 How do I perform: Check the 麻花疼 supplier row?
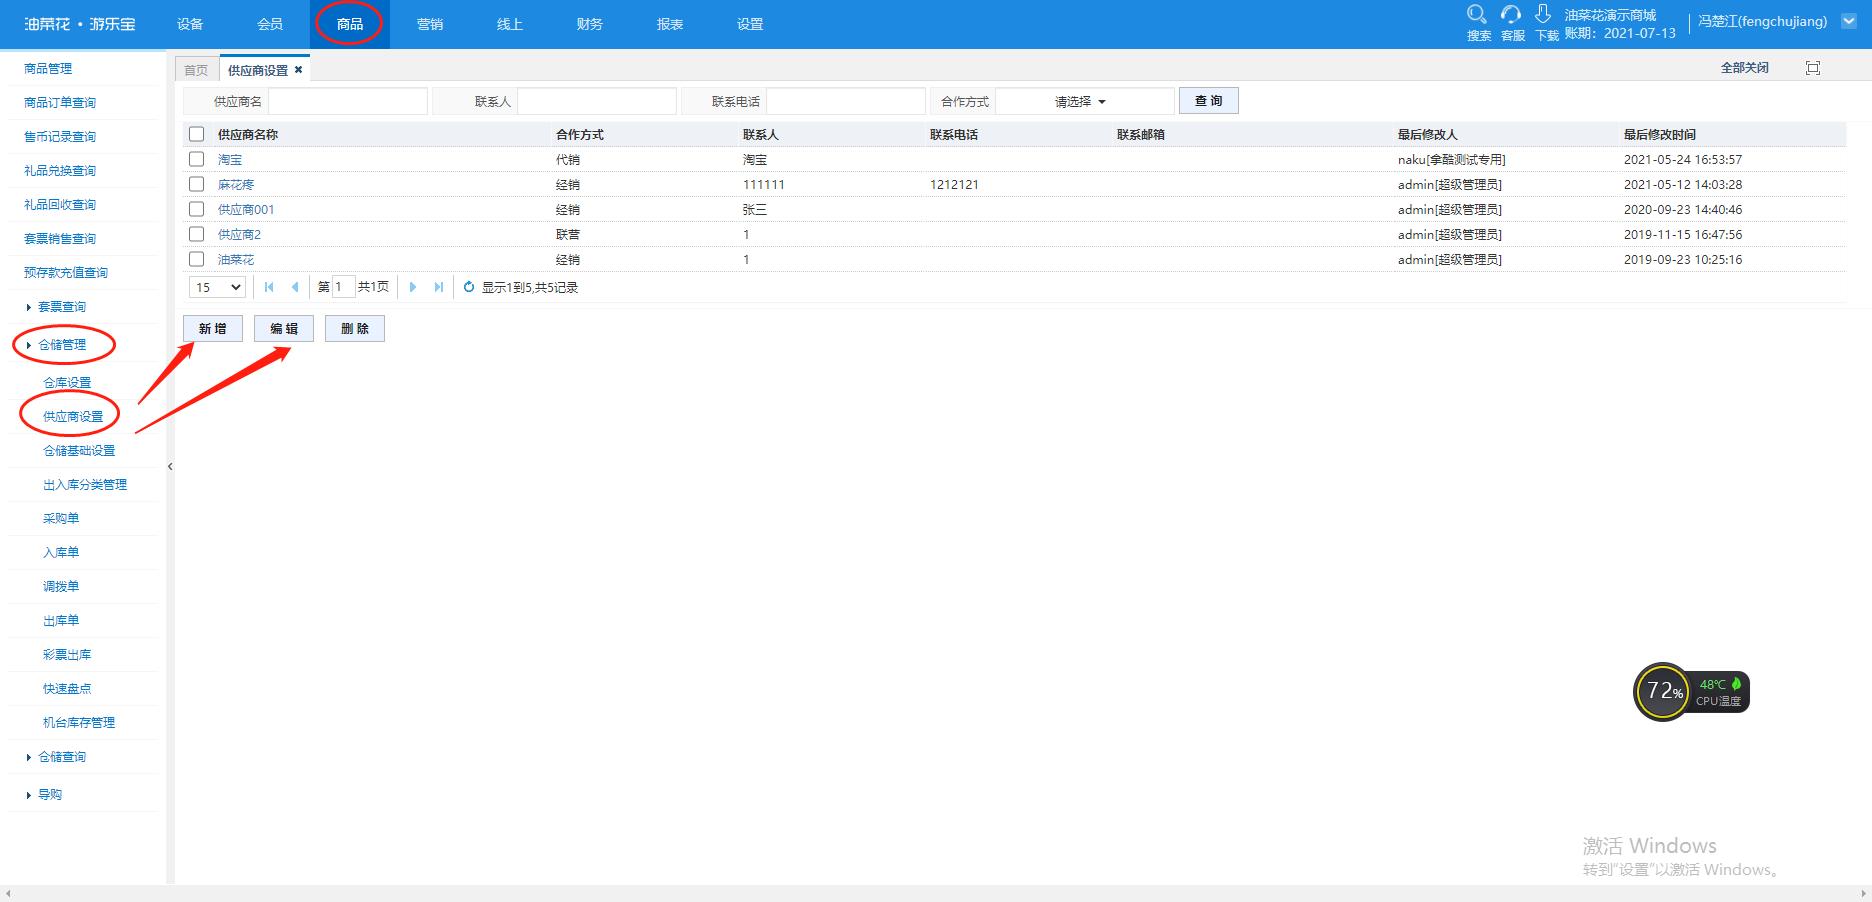tap(196, 184)
